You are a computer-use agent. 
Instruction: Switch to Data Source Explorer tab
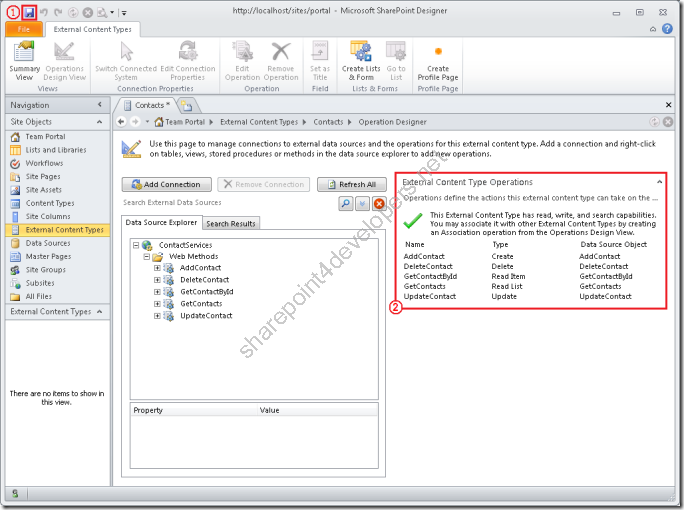coord(161,222)
